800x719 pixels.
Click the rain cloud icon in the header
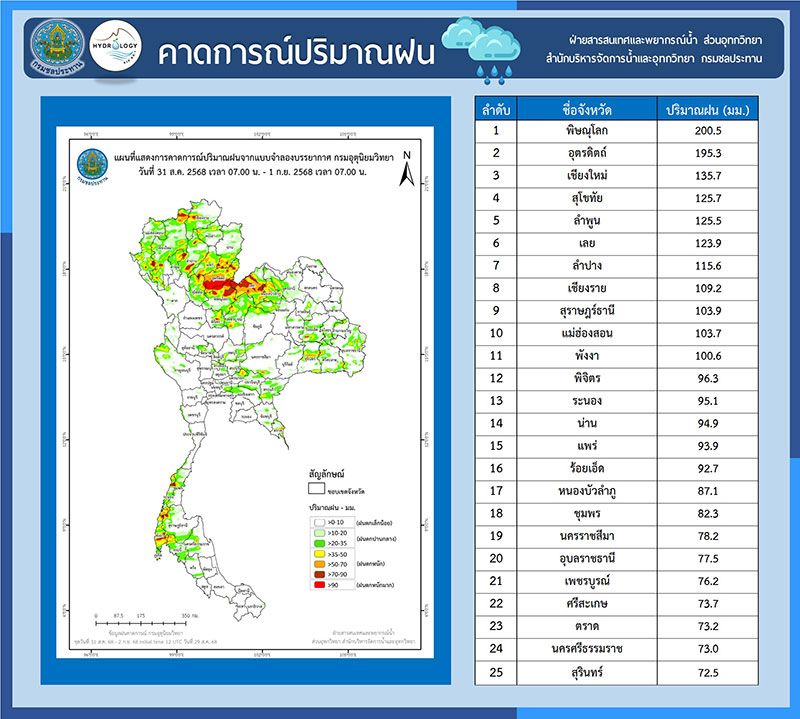coord(481,50)
